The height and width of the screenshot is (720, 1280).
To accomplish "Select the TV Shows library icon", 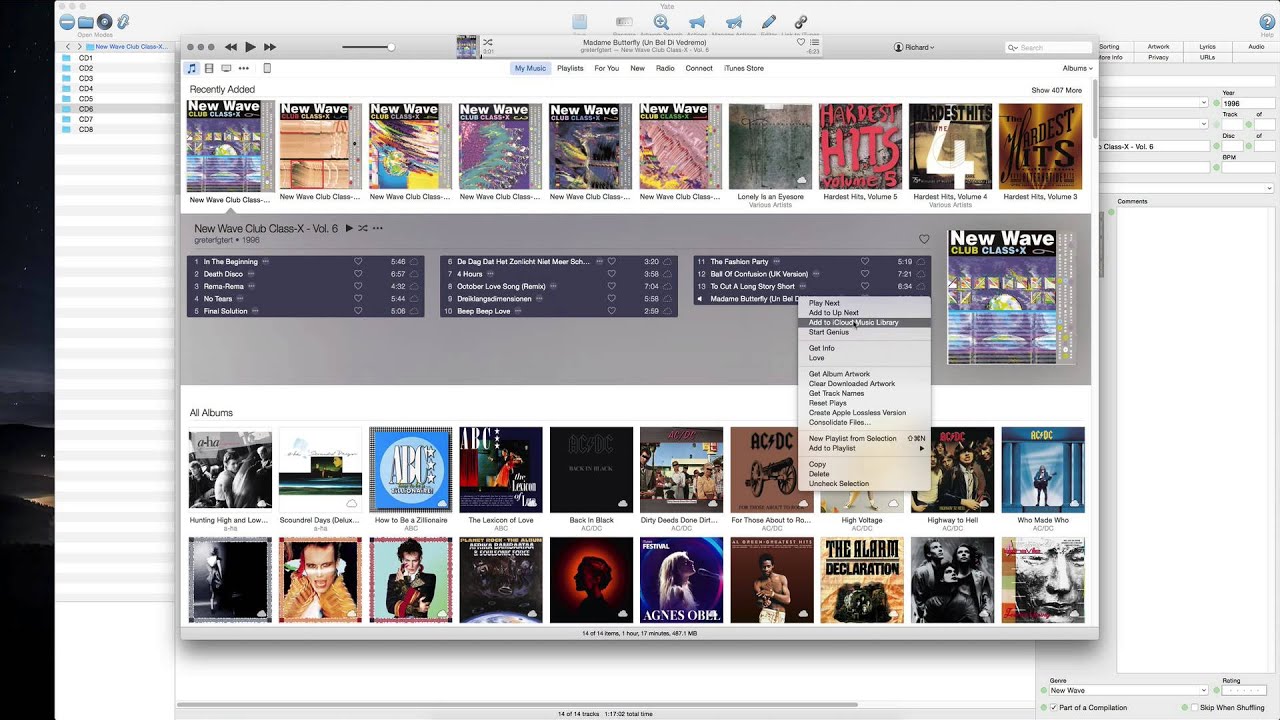I will (226, 68).
